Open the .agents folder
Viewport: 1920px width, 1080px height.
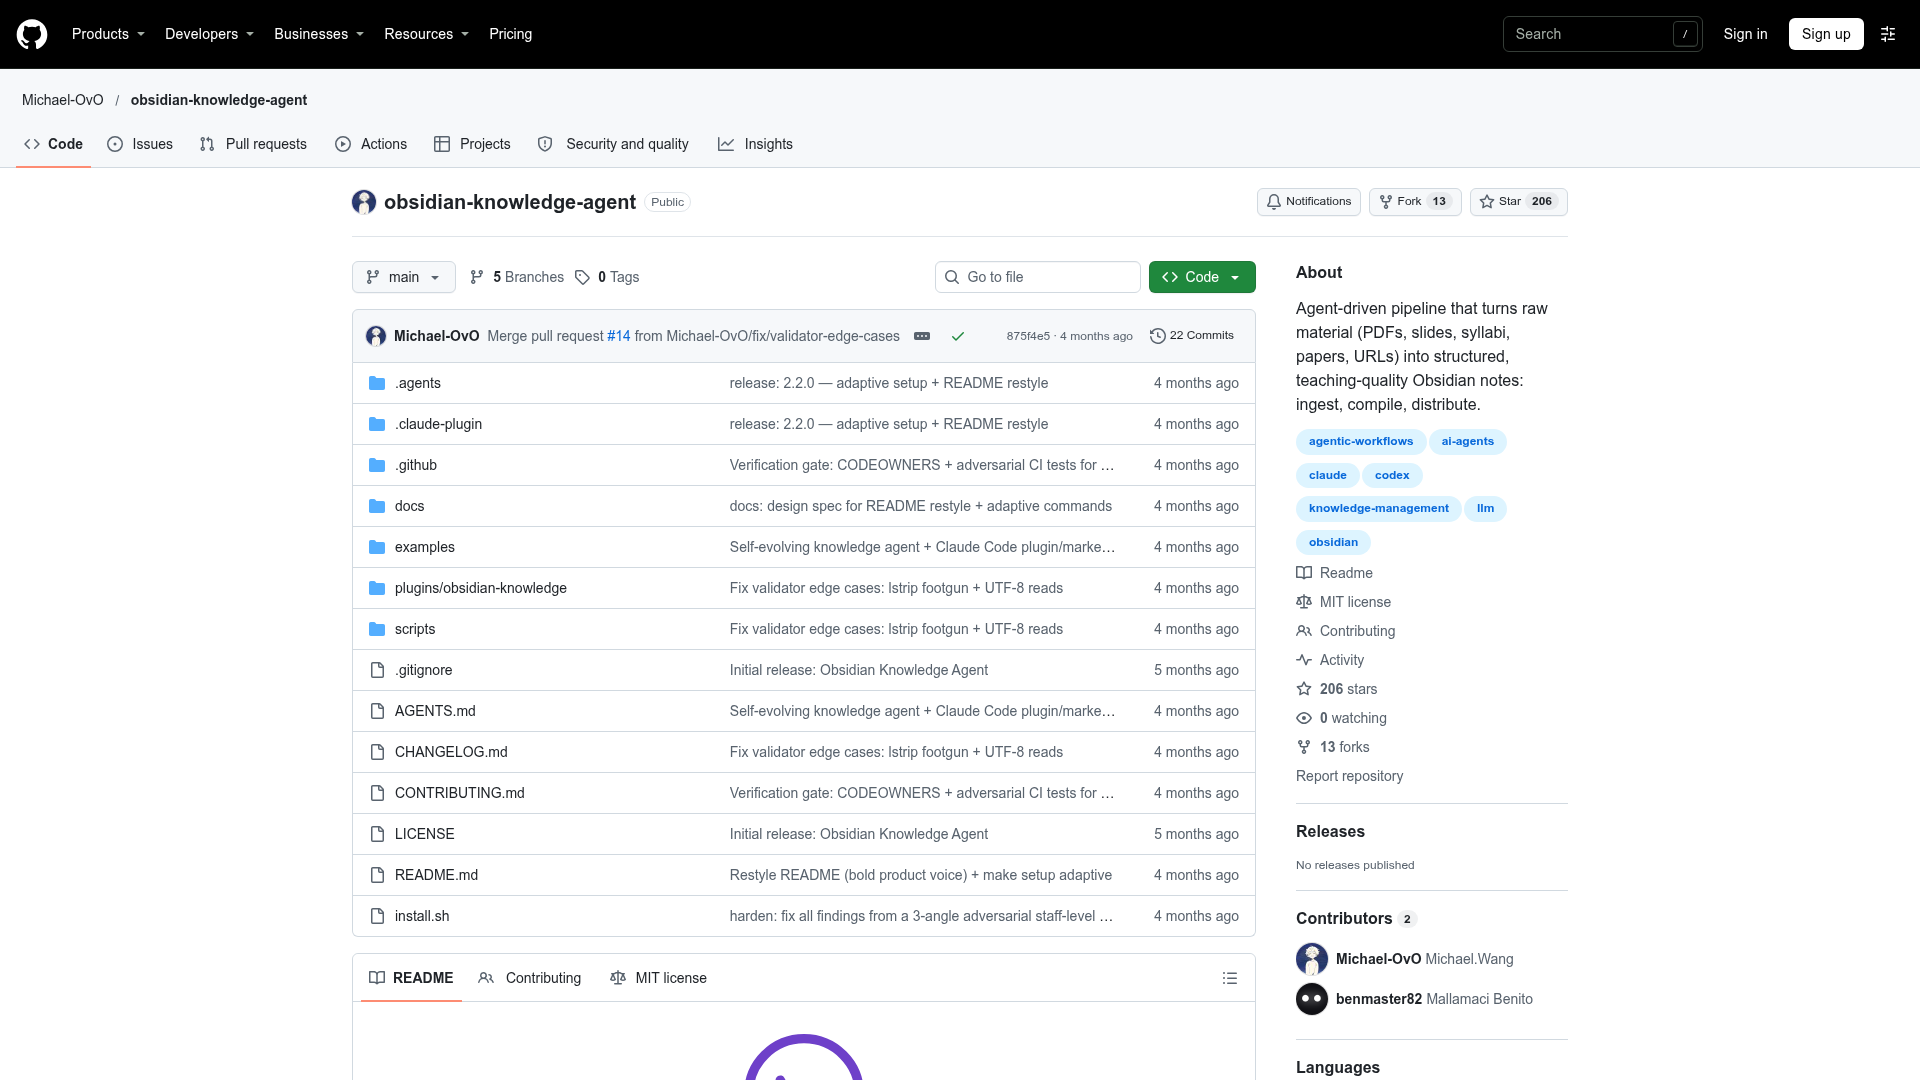point(418,383)
